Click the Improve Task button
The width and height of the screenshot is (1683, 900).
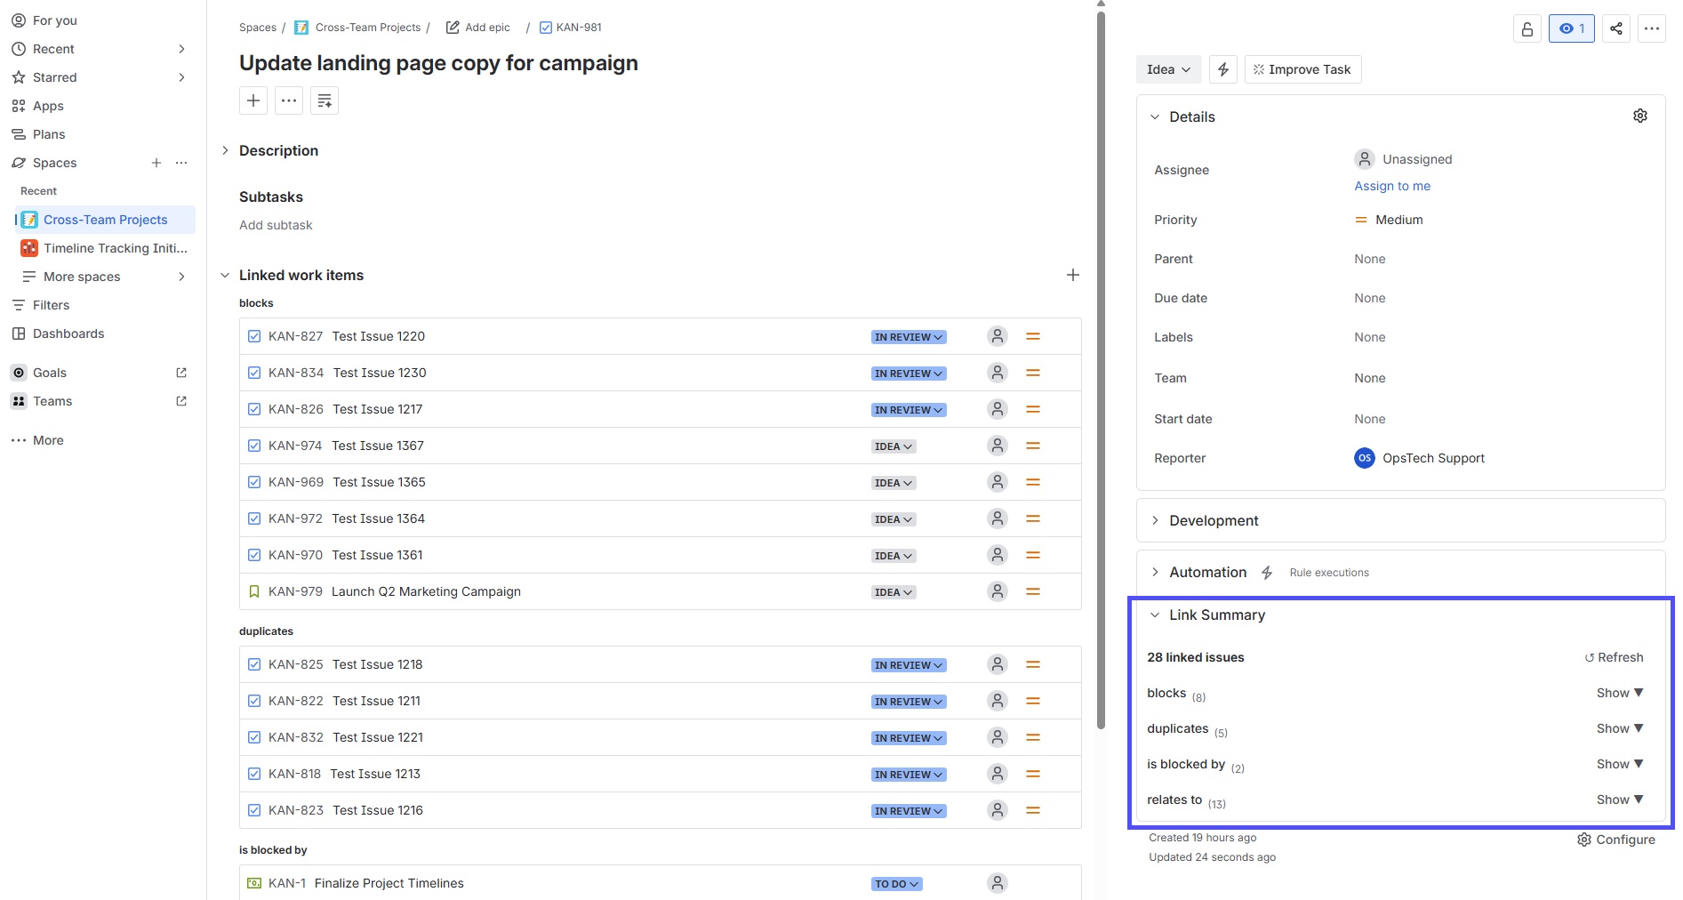1302,69
